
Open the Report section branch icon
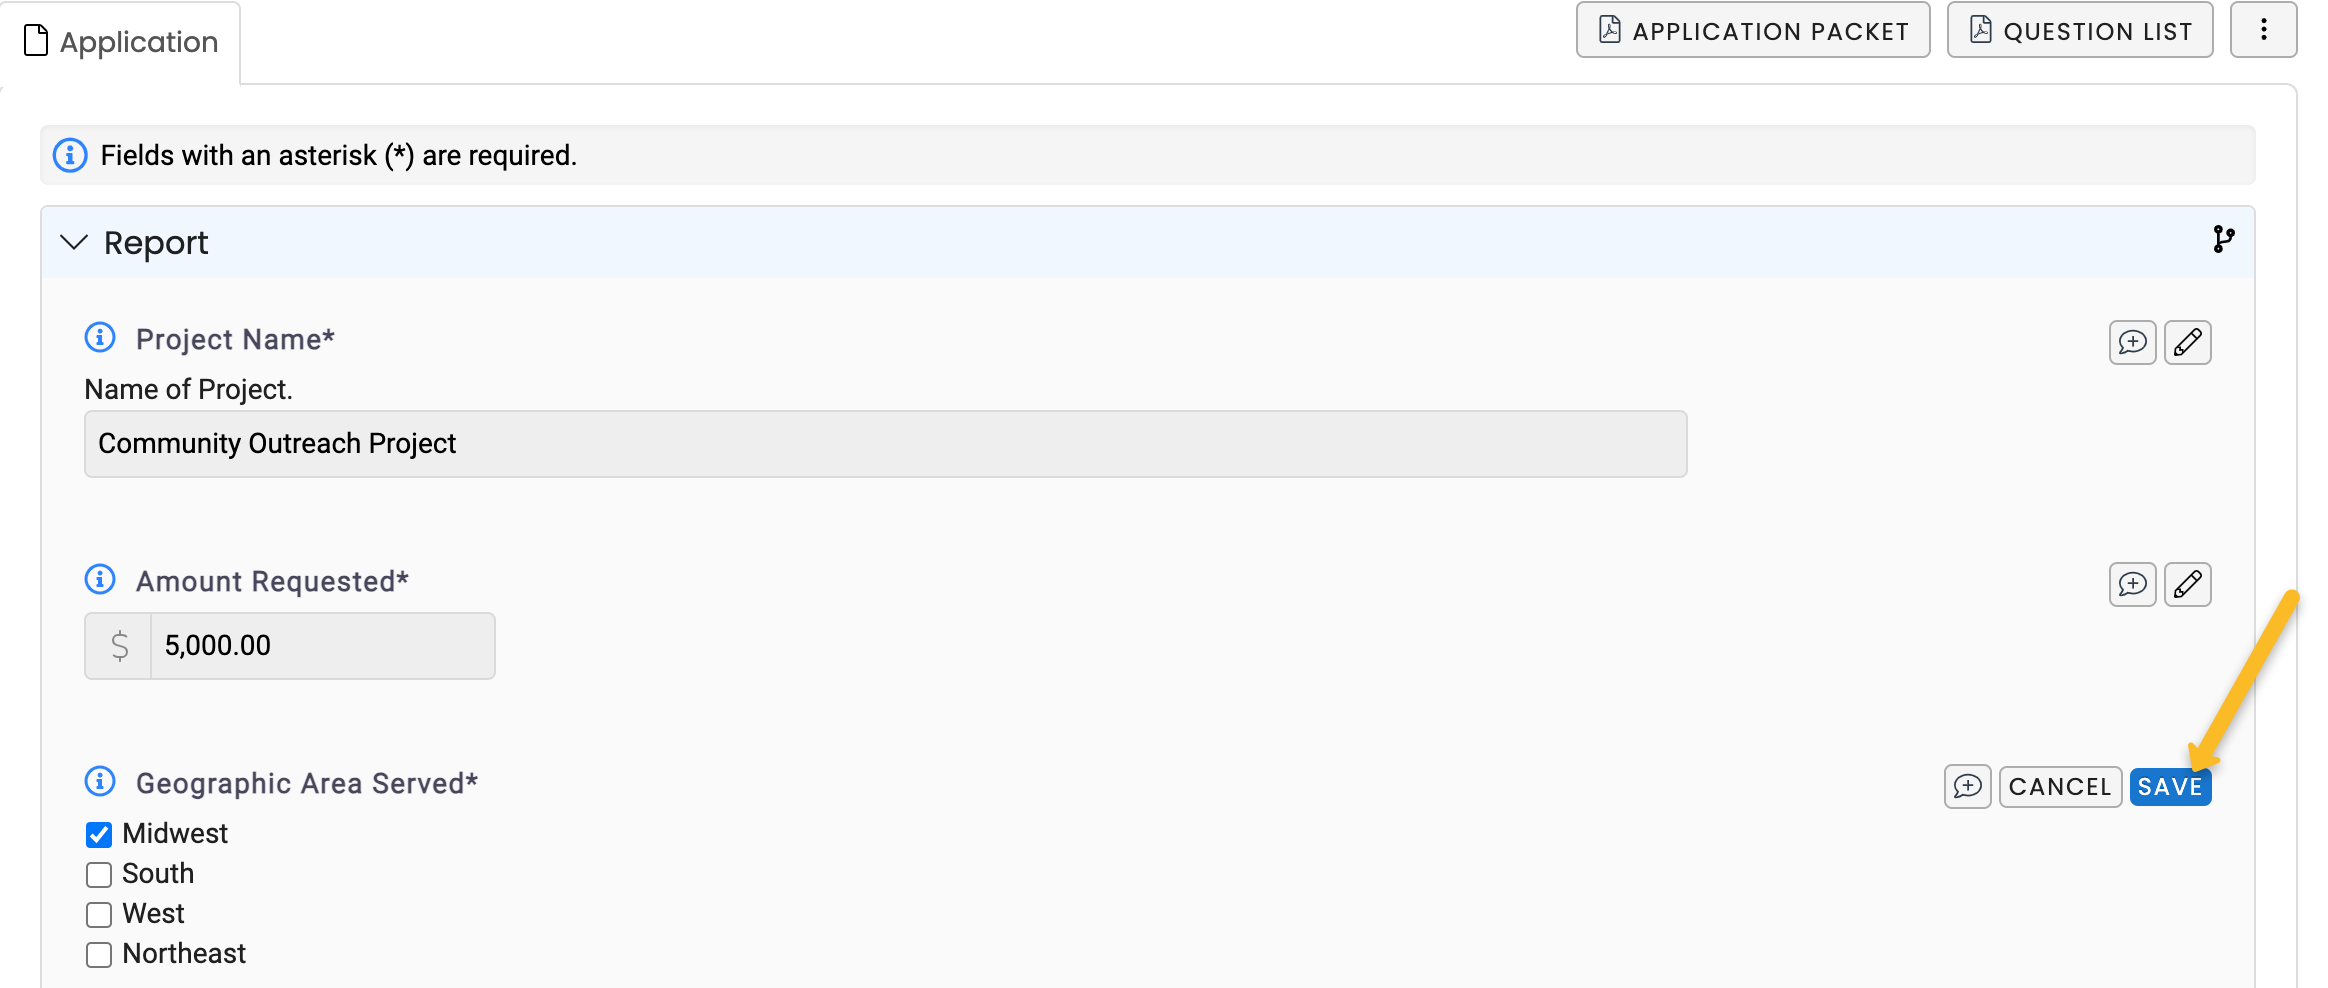(x=2223, y=240)
